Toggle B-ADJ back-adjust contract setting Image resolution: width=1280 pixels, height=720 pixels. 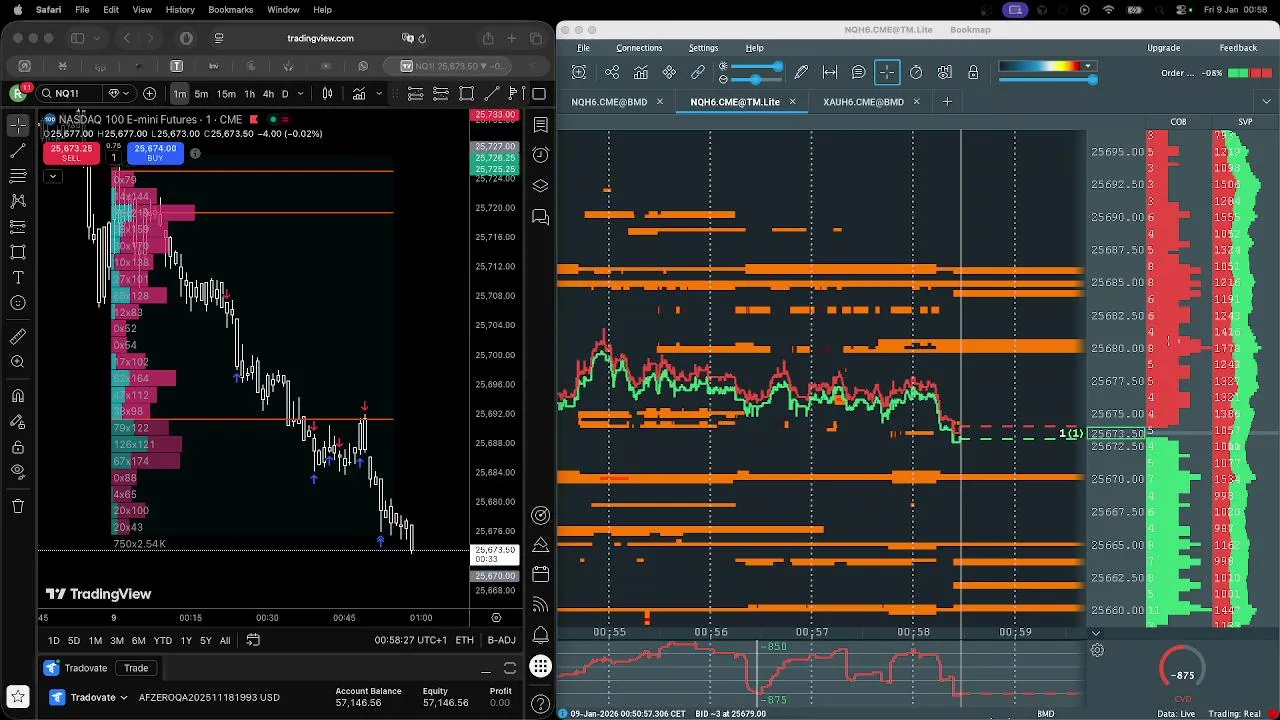tap(502, 640)
